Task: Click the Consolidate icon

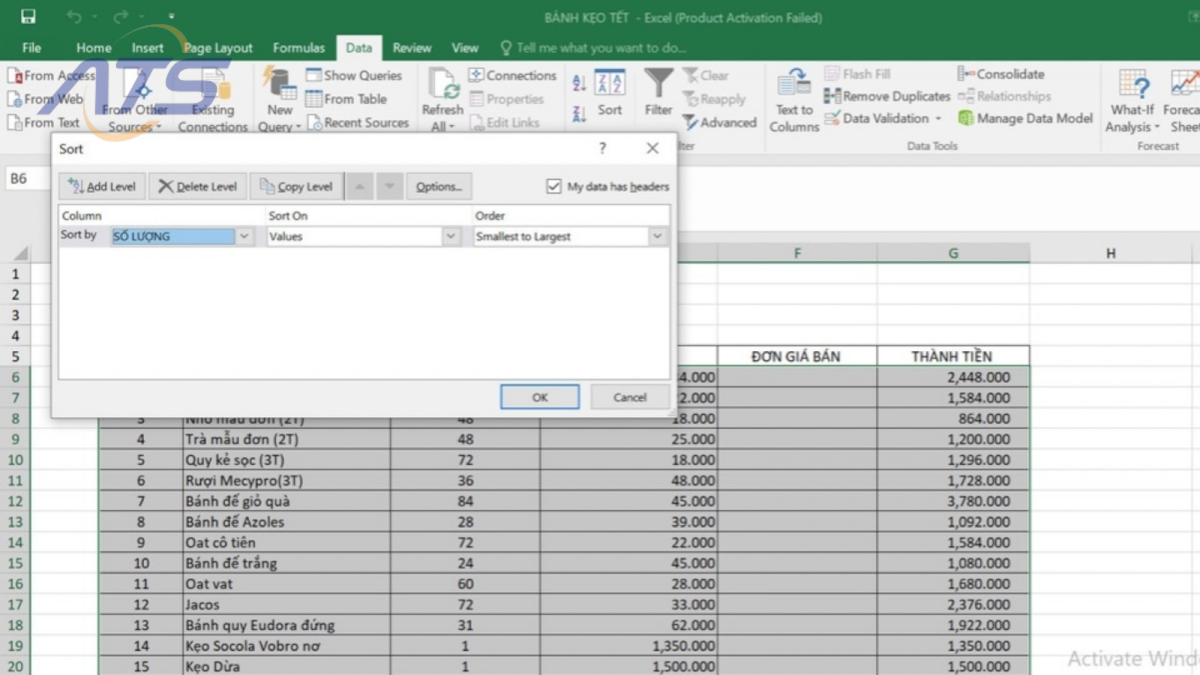Action: (1000, 73)
